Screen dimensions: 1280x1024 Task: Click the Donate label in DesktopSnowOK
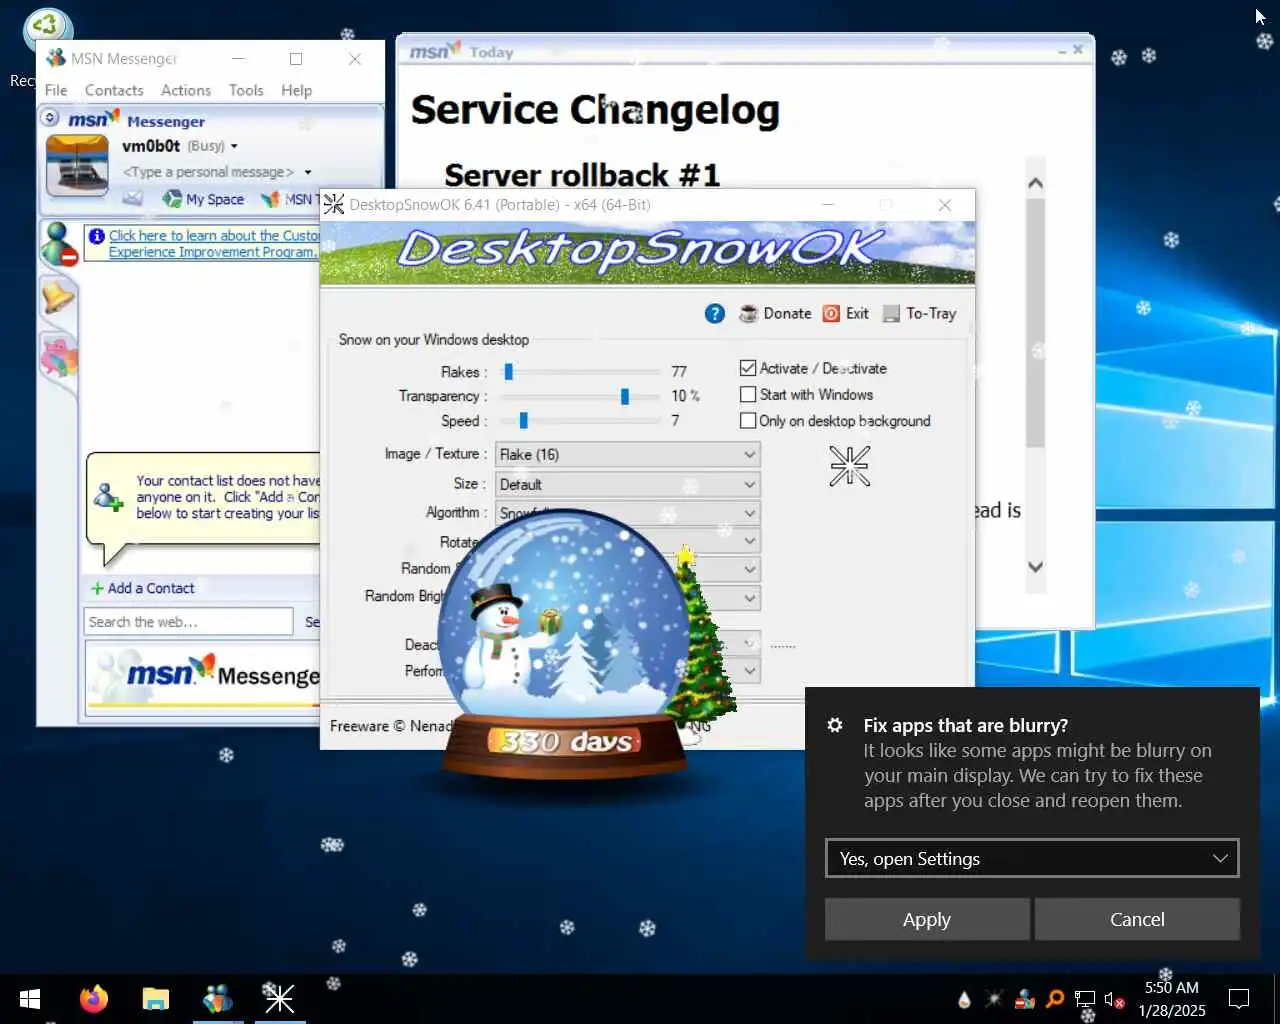tap(787, 314)
